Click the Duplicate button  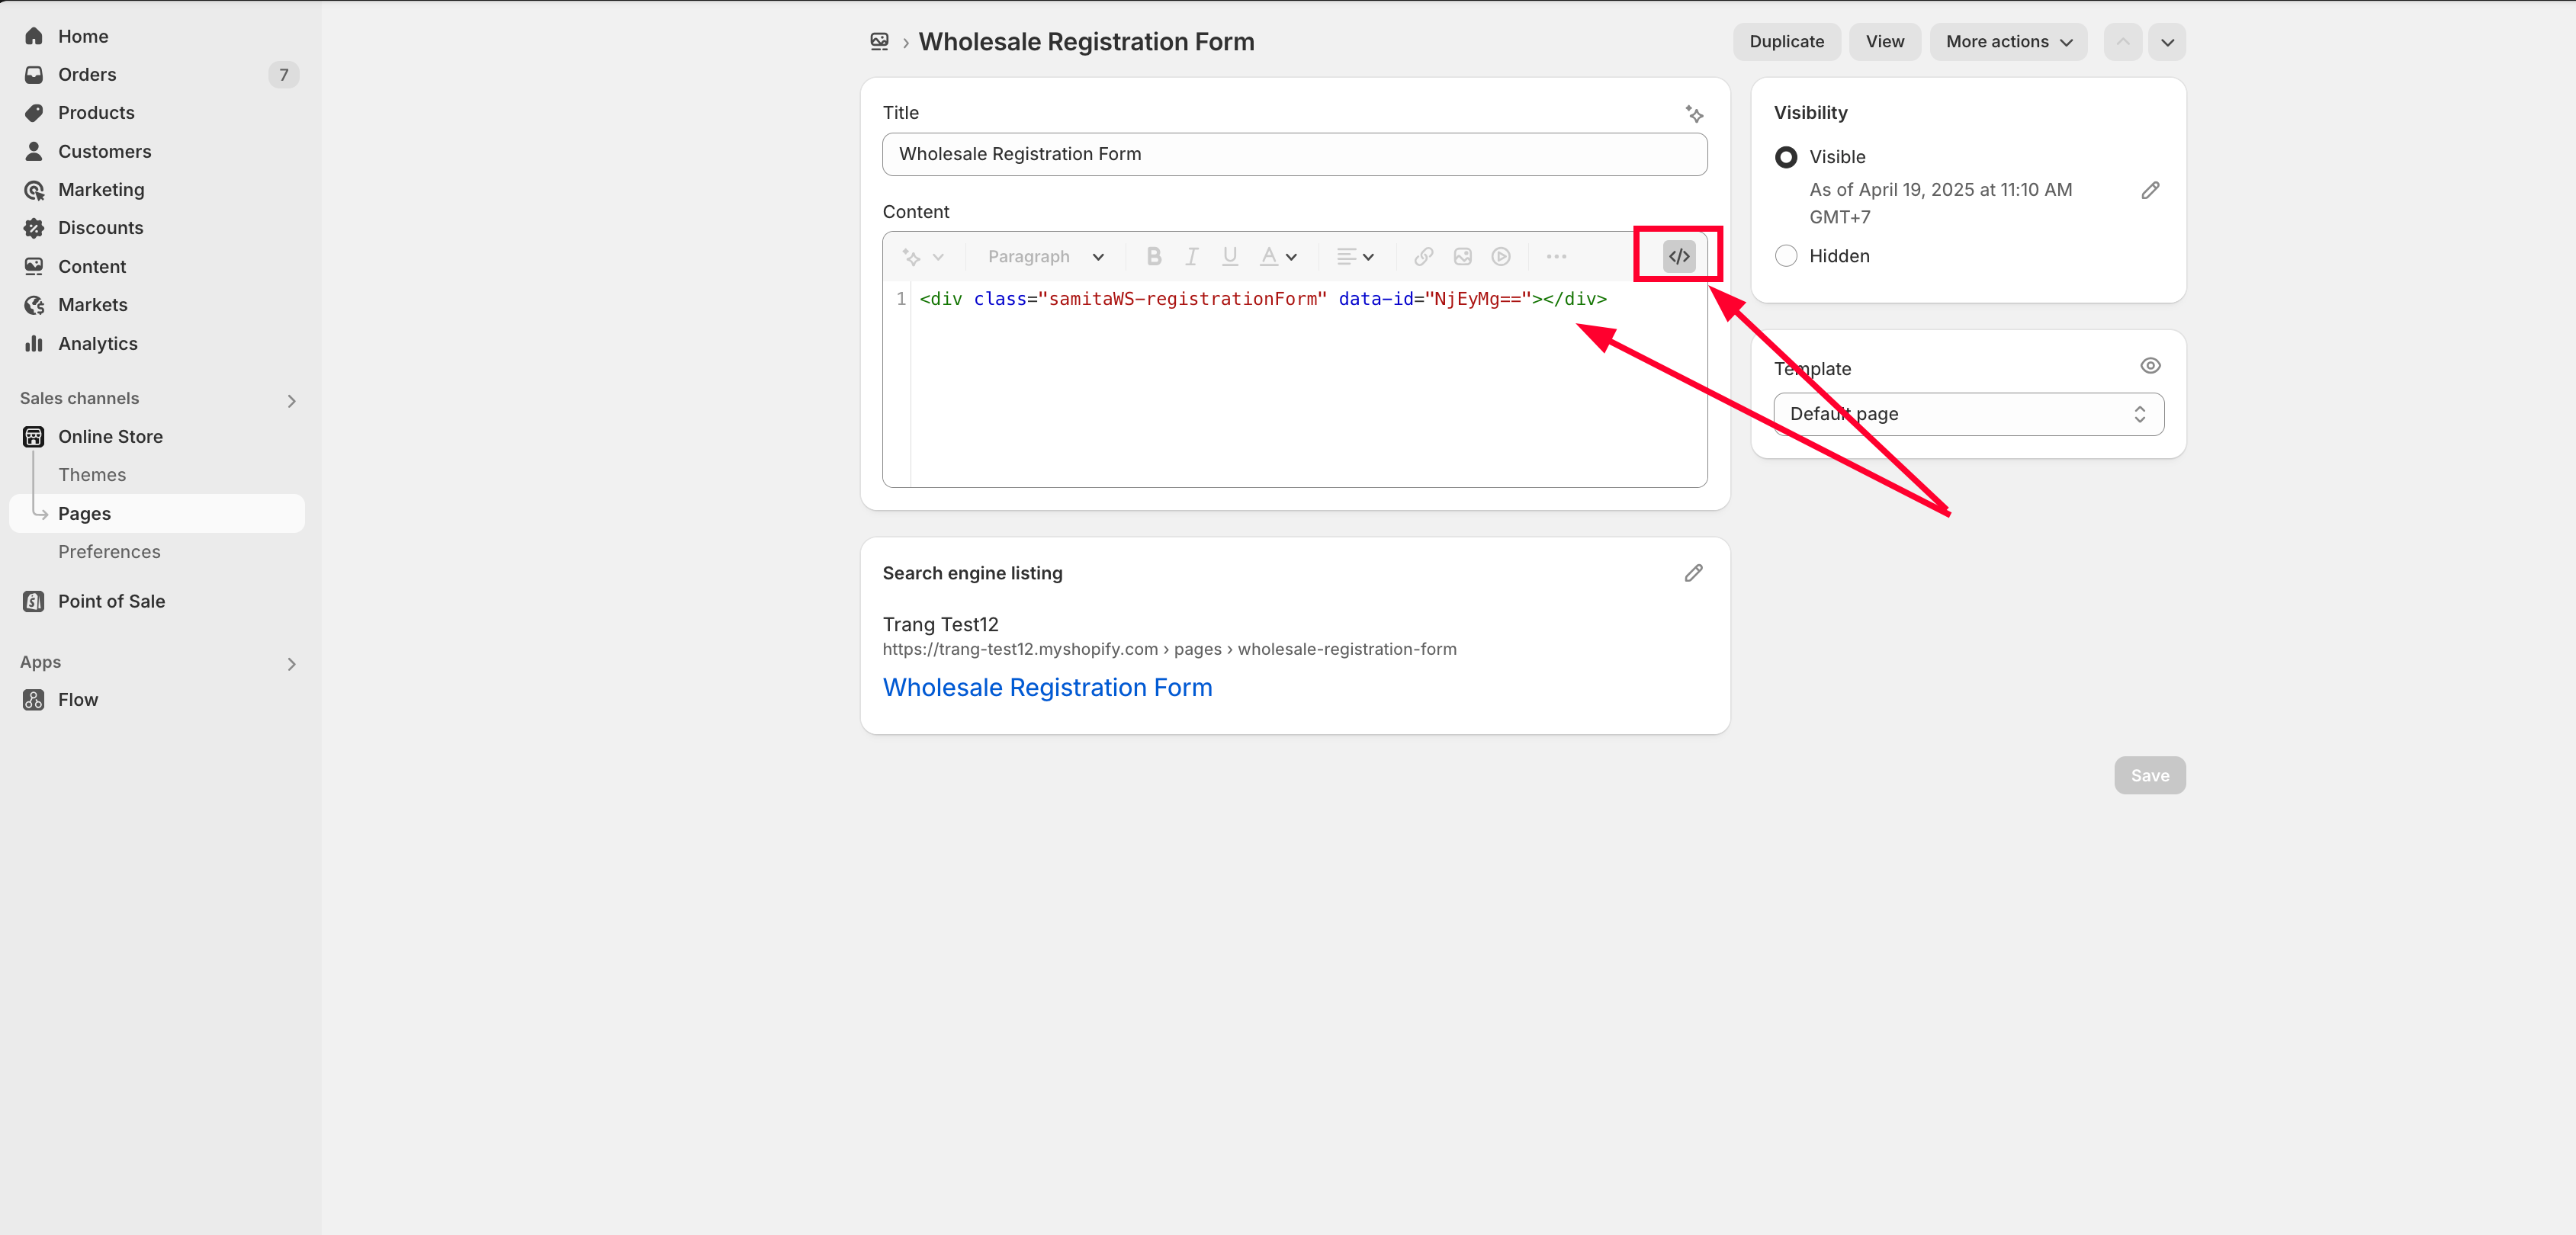pos(1786,42)
